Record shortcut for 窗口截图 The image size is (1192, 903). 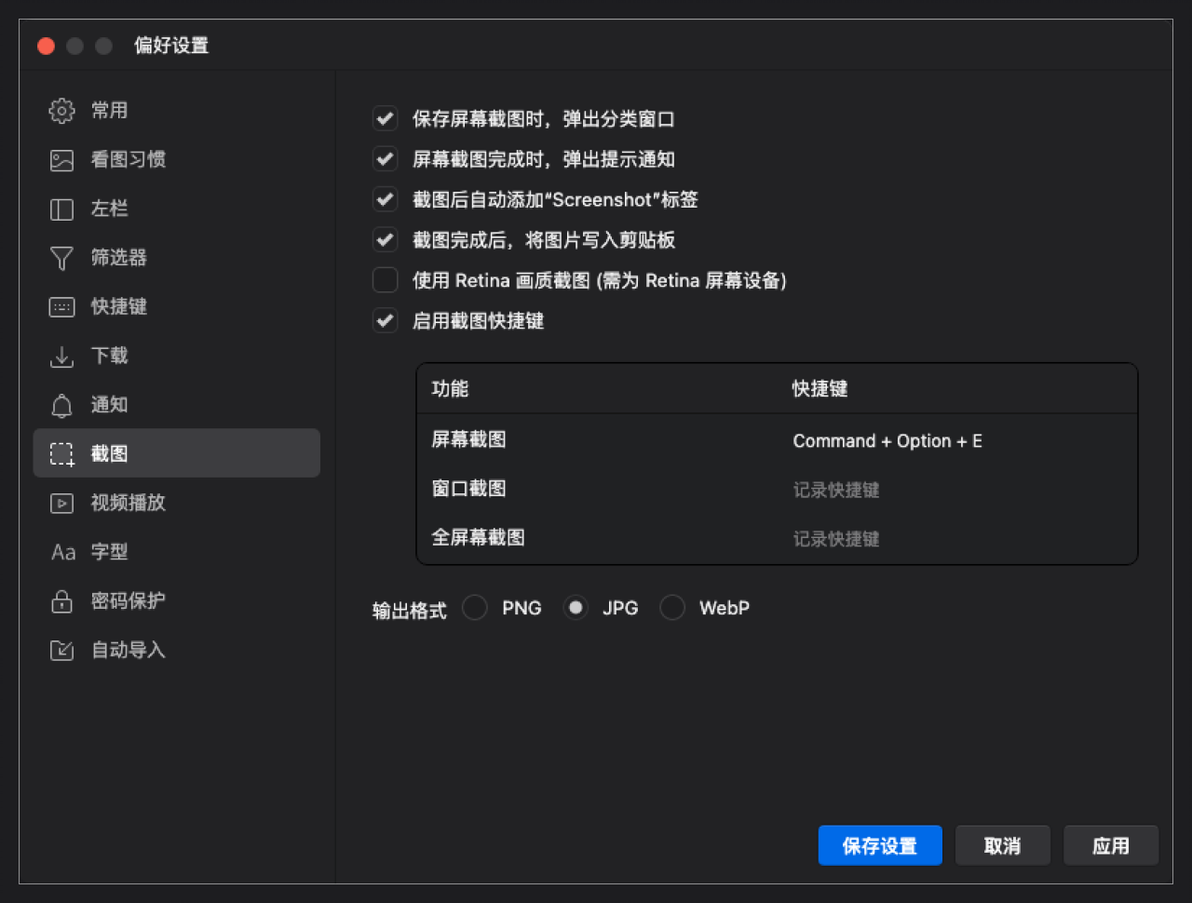click(x=836, y=490)
